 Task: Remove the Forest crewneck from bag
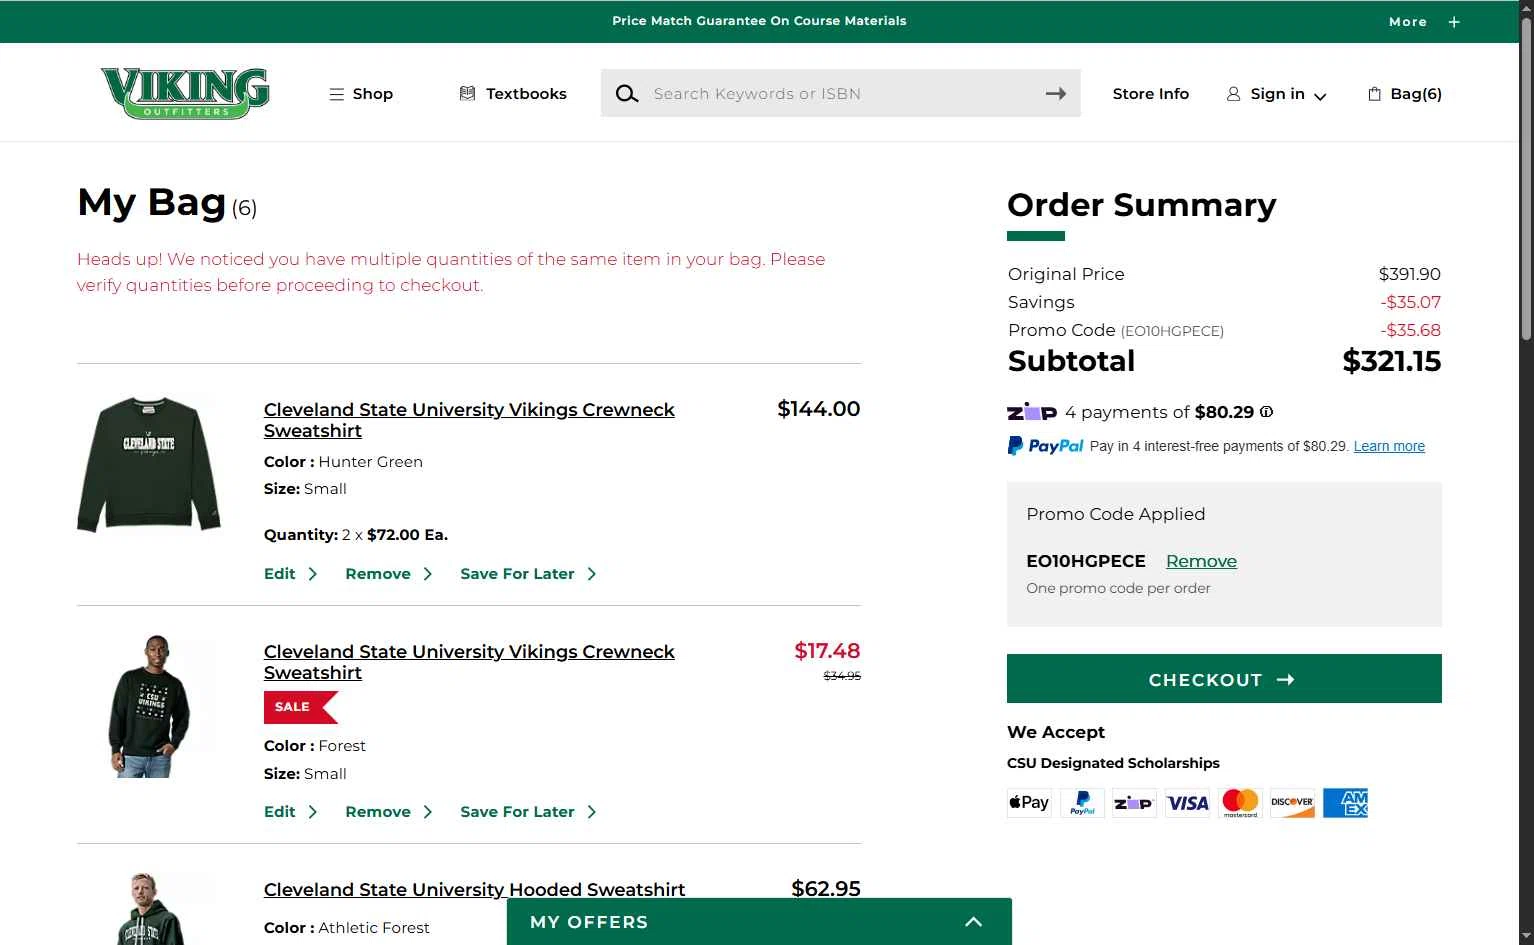click(378, 812)
